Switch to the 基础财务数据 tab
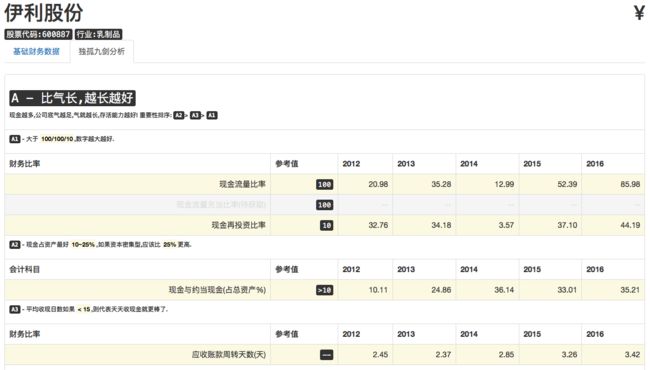The width and height of the screenshot is (650, 370). tap(36, 51)
